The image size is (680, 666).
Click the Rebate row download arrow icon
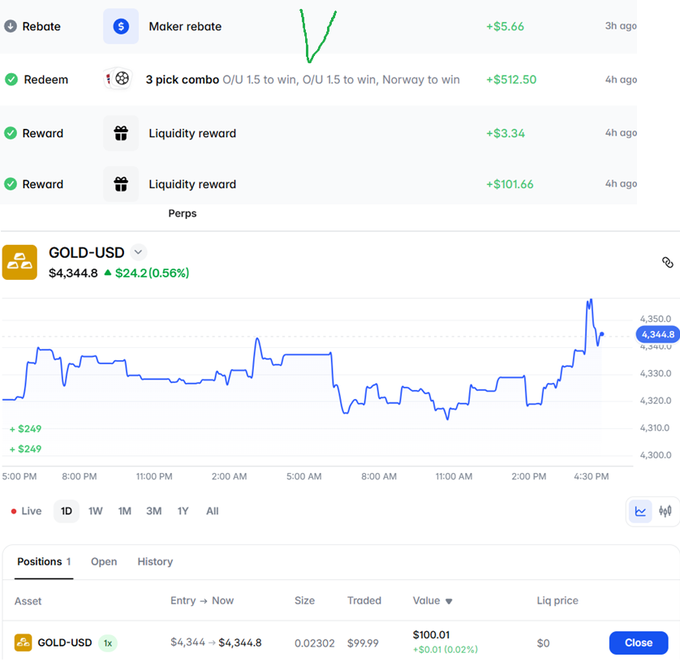tap(10, 26)
